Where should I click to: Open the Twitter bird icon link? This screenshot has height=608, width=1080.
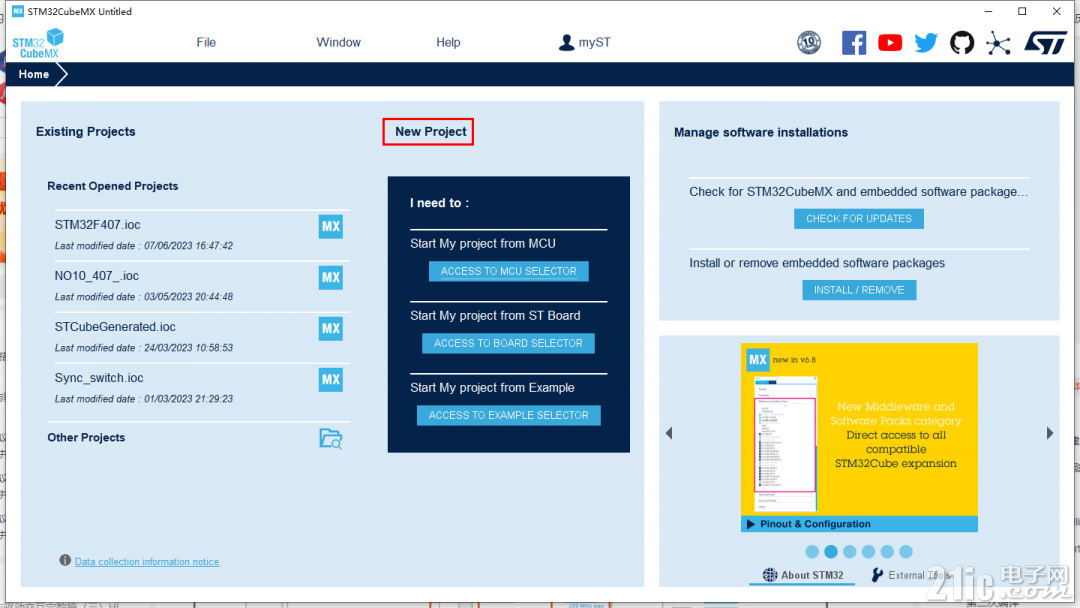click(926, 43)
